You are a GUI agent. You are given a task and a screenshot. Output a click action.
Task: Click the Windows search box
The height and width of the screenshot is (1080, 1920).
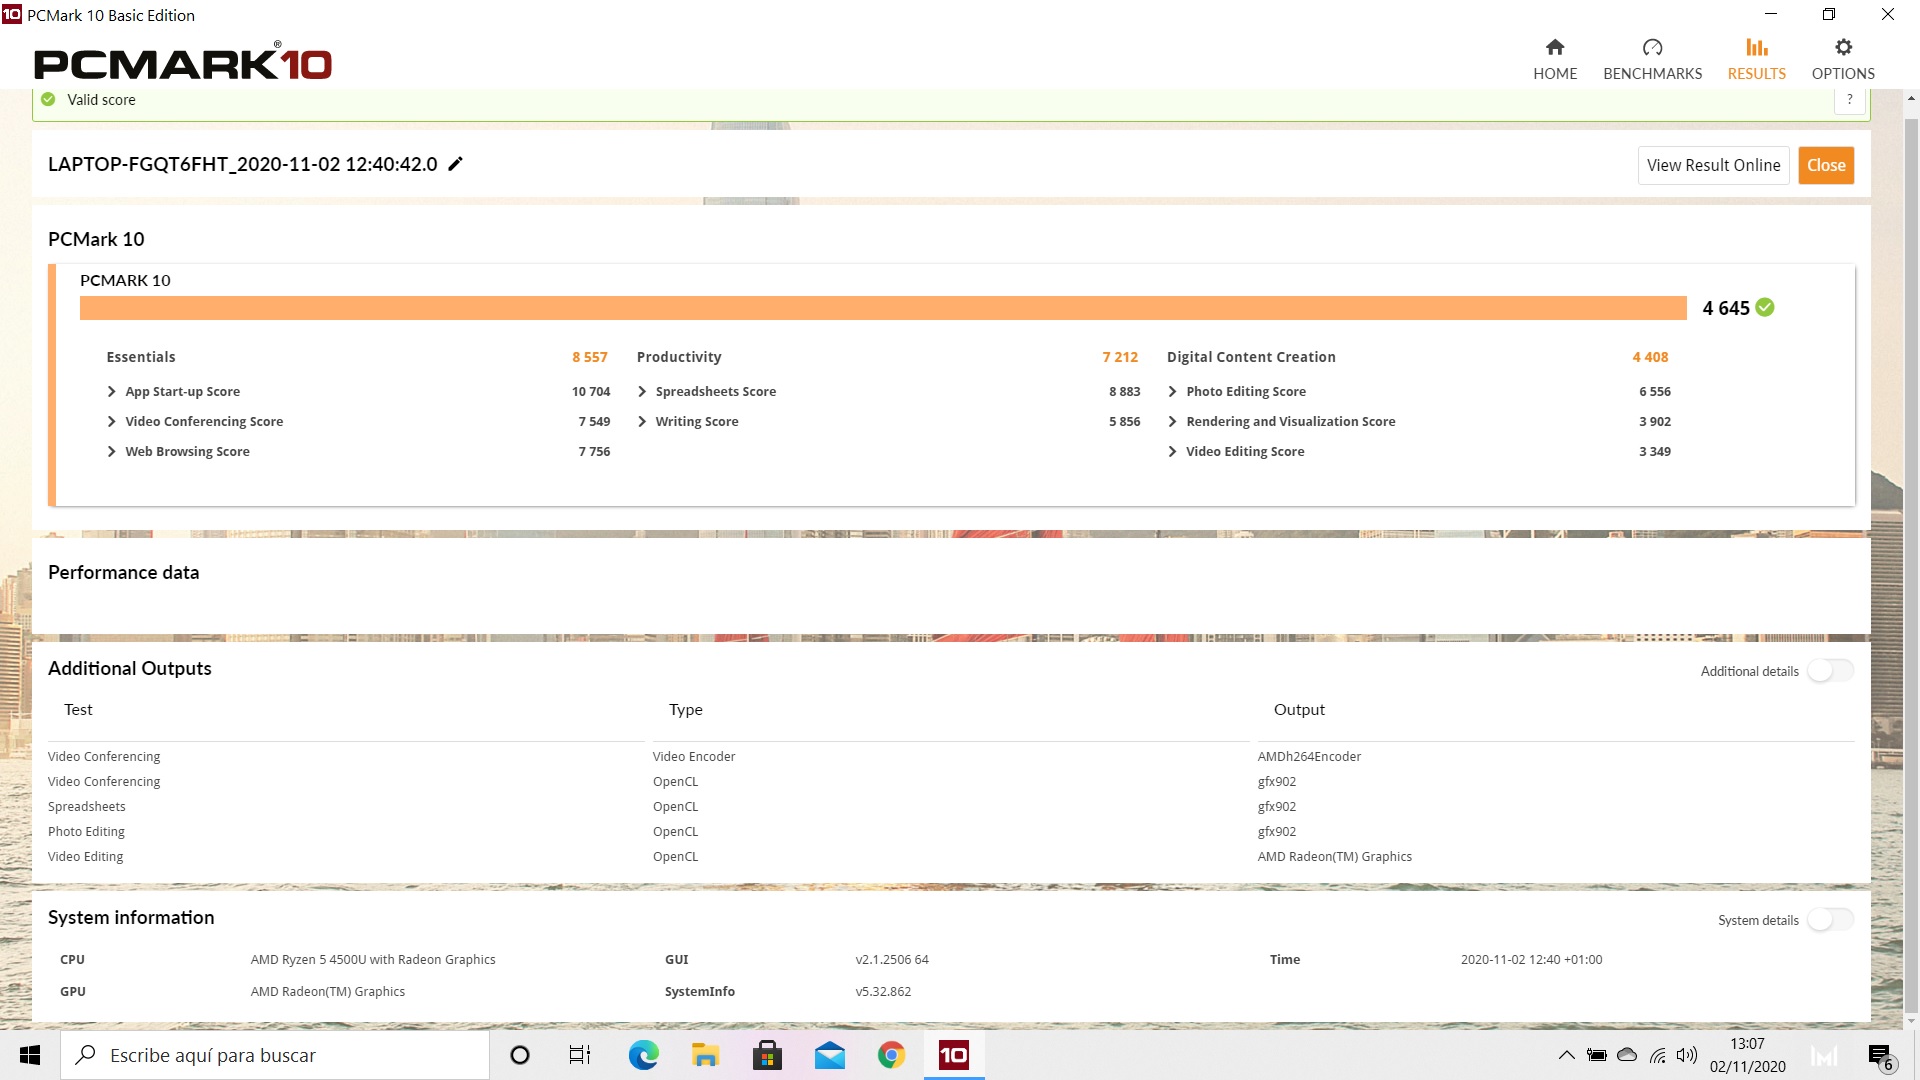(275, 1055)
